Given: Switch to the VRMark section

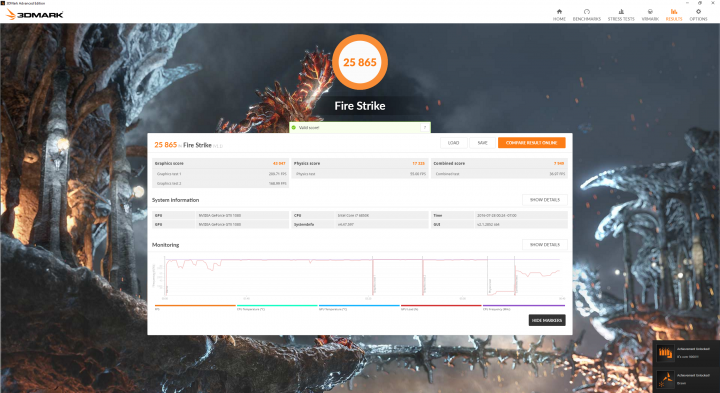Looking at the screenshot, I should (x=650, y=15).
